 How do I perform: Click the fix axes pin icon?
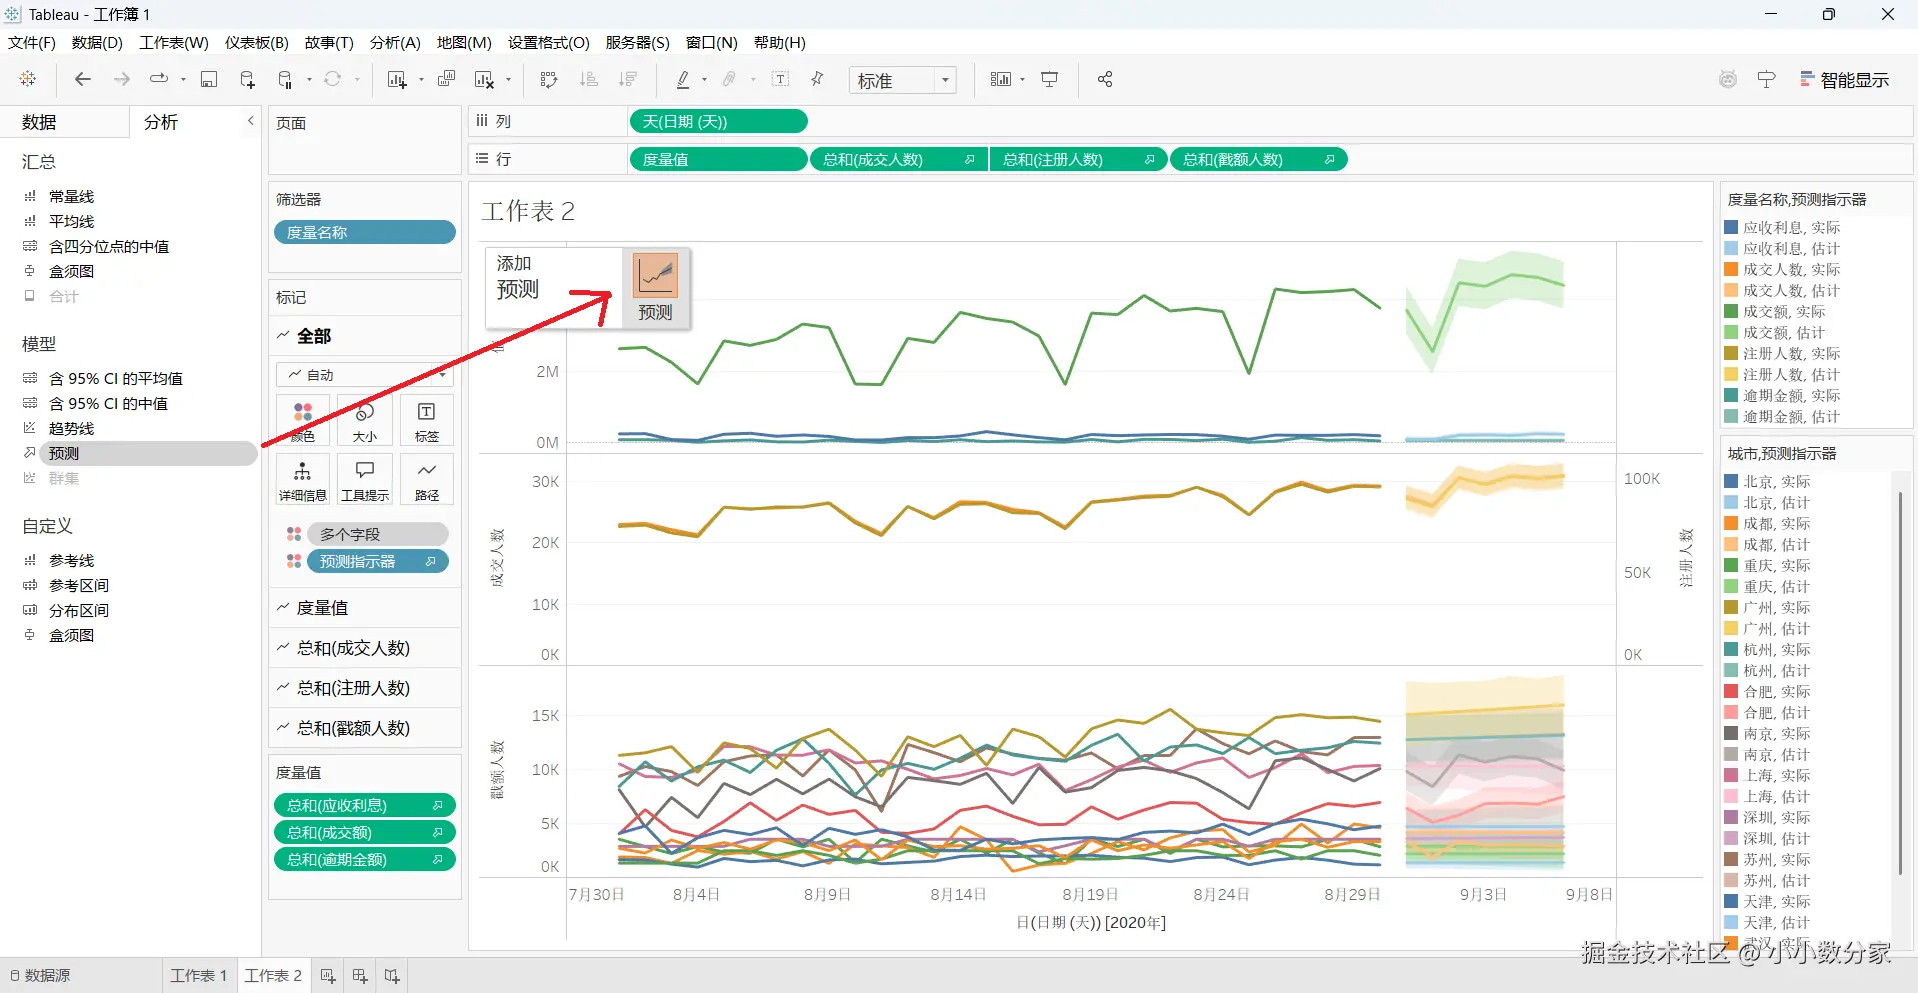pos(817,79)
